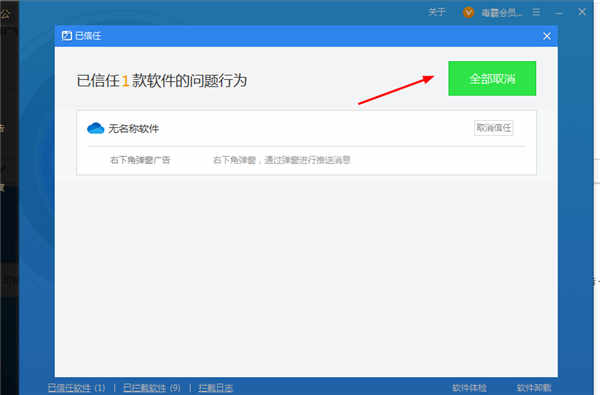Click the 无名称软件 entry name

pos(134,129)
